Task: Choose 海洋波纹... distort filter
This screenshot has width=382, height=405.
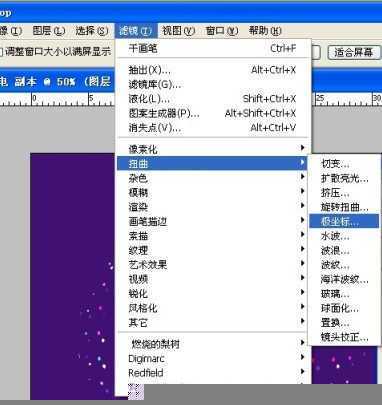Action: click(344, 279)
